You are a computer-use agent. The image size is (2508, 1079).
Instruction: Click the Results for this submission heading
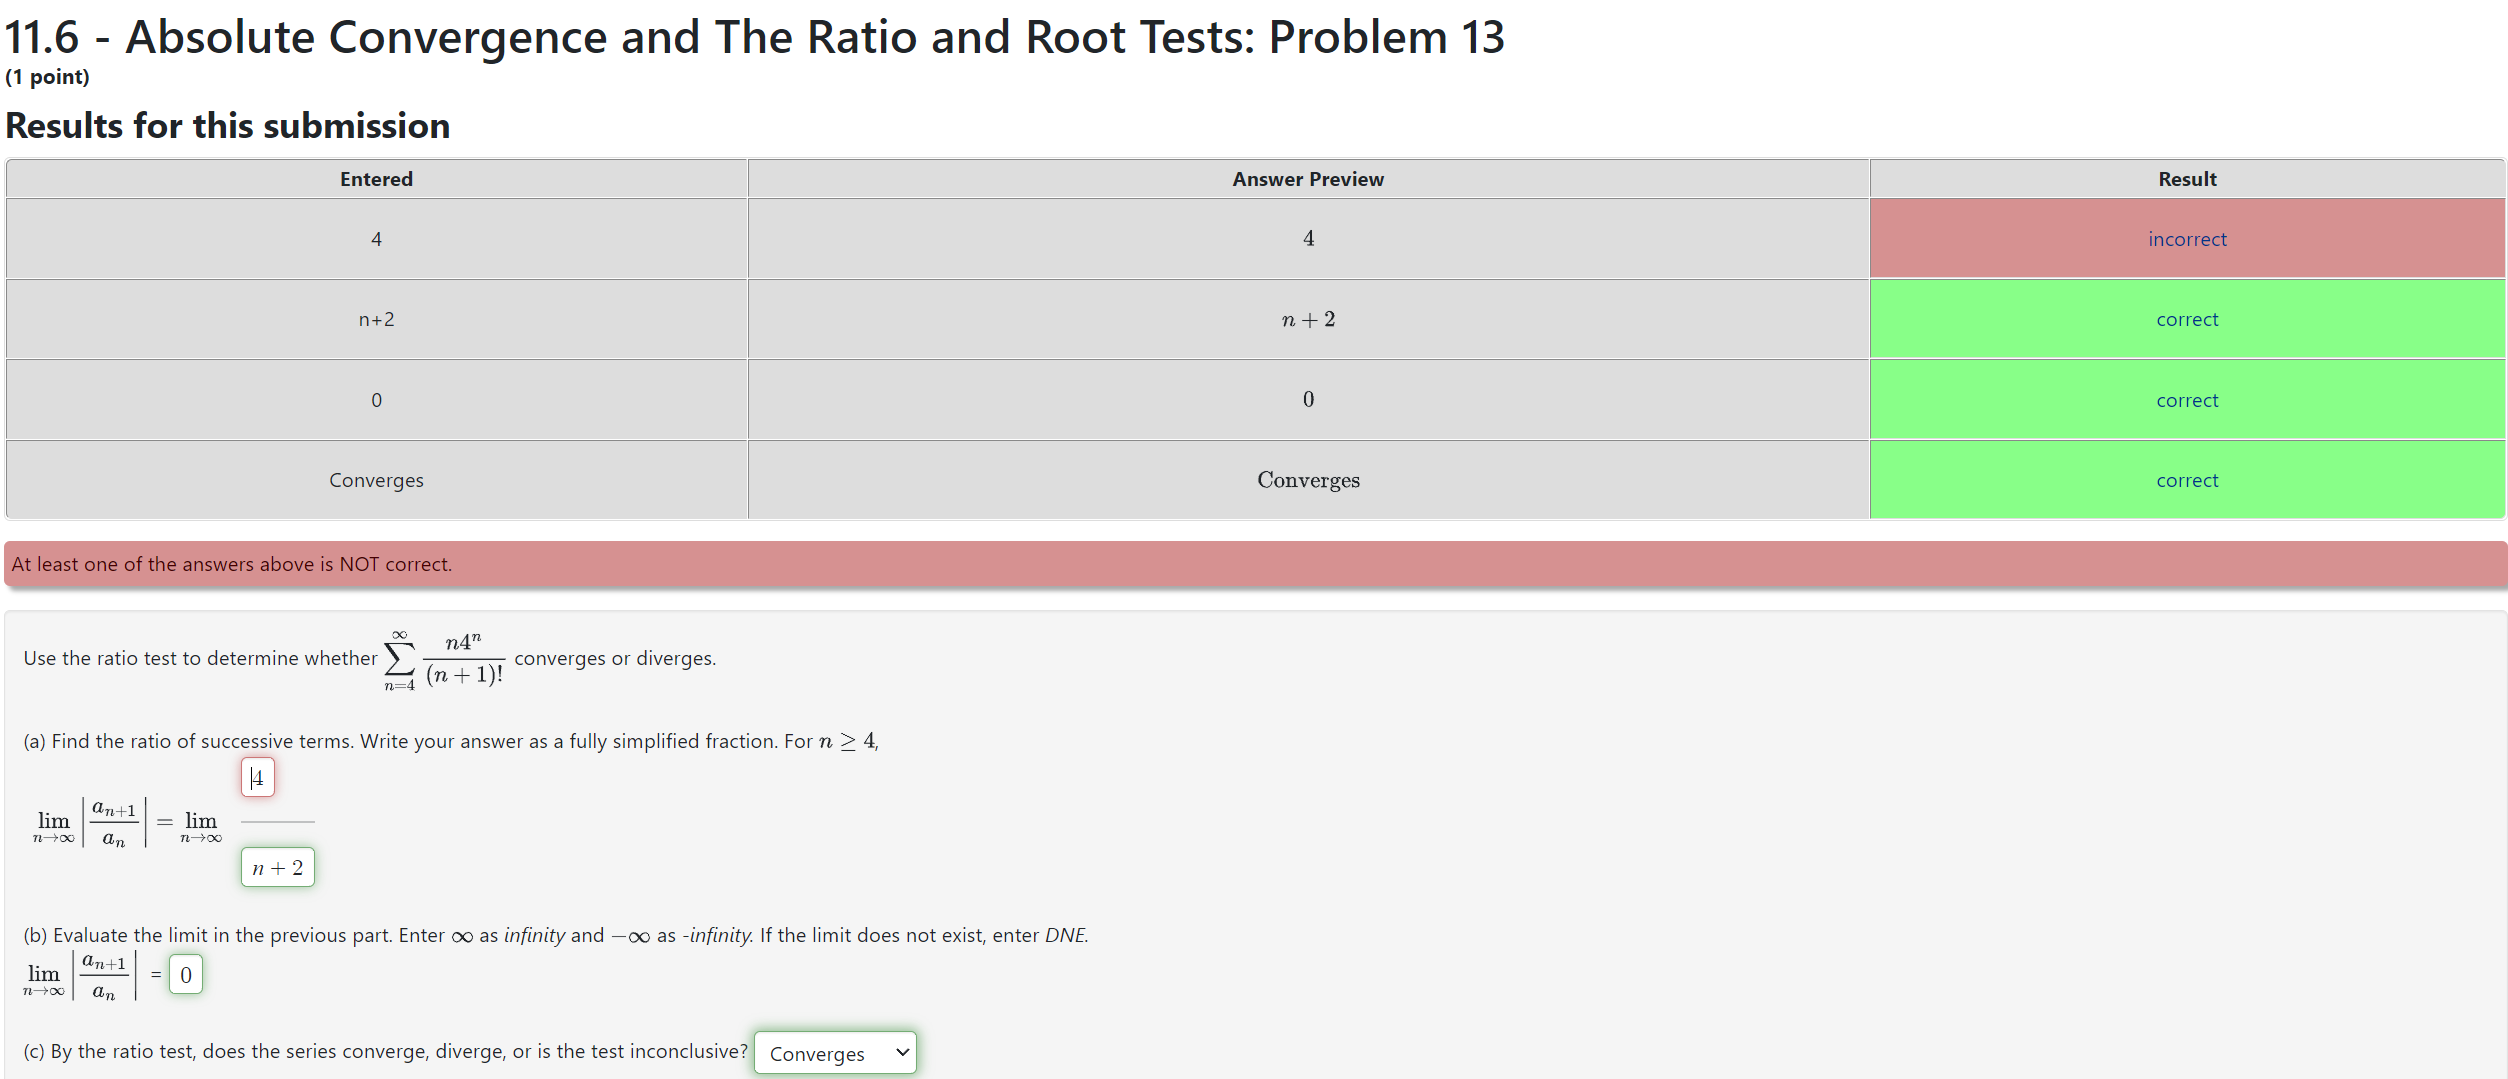pos(228,126)
